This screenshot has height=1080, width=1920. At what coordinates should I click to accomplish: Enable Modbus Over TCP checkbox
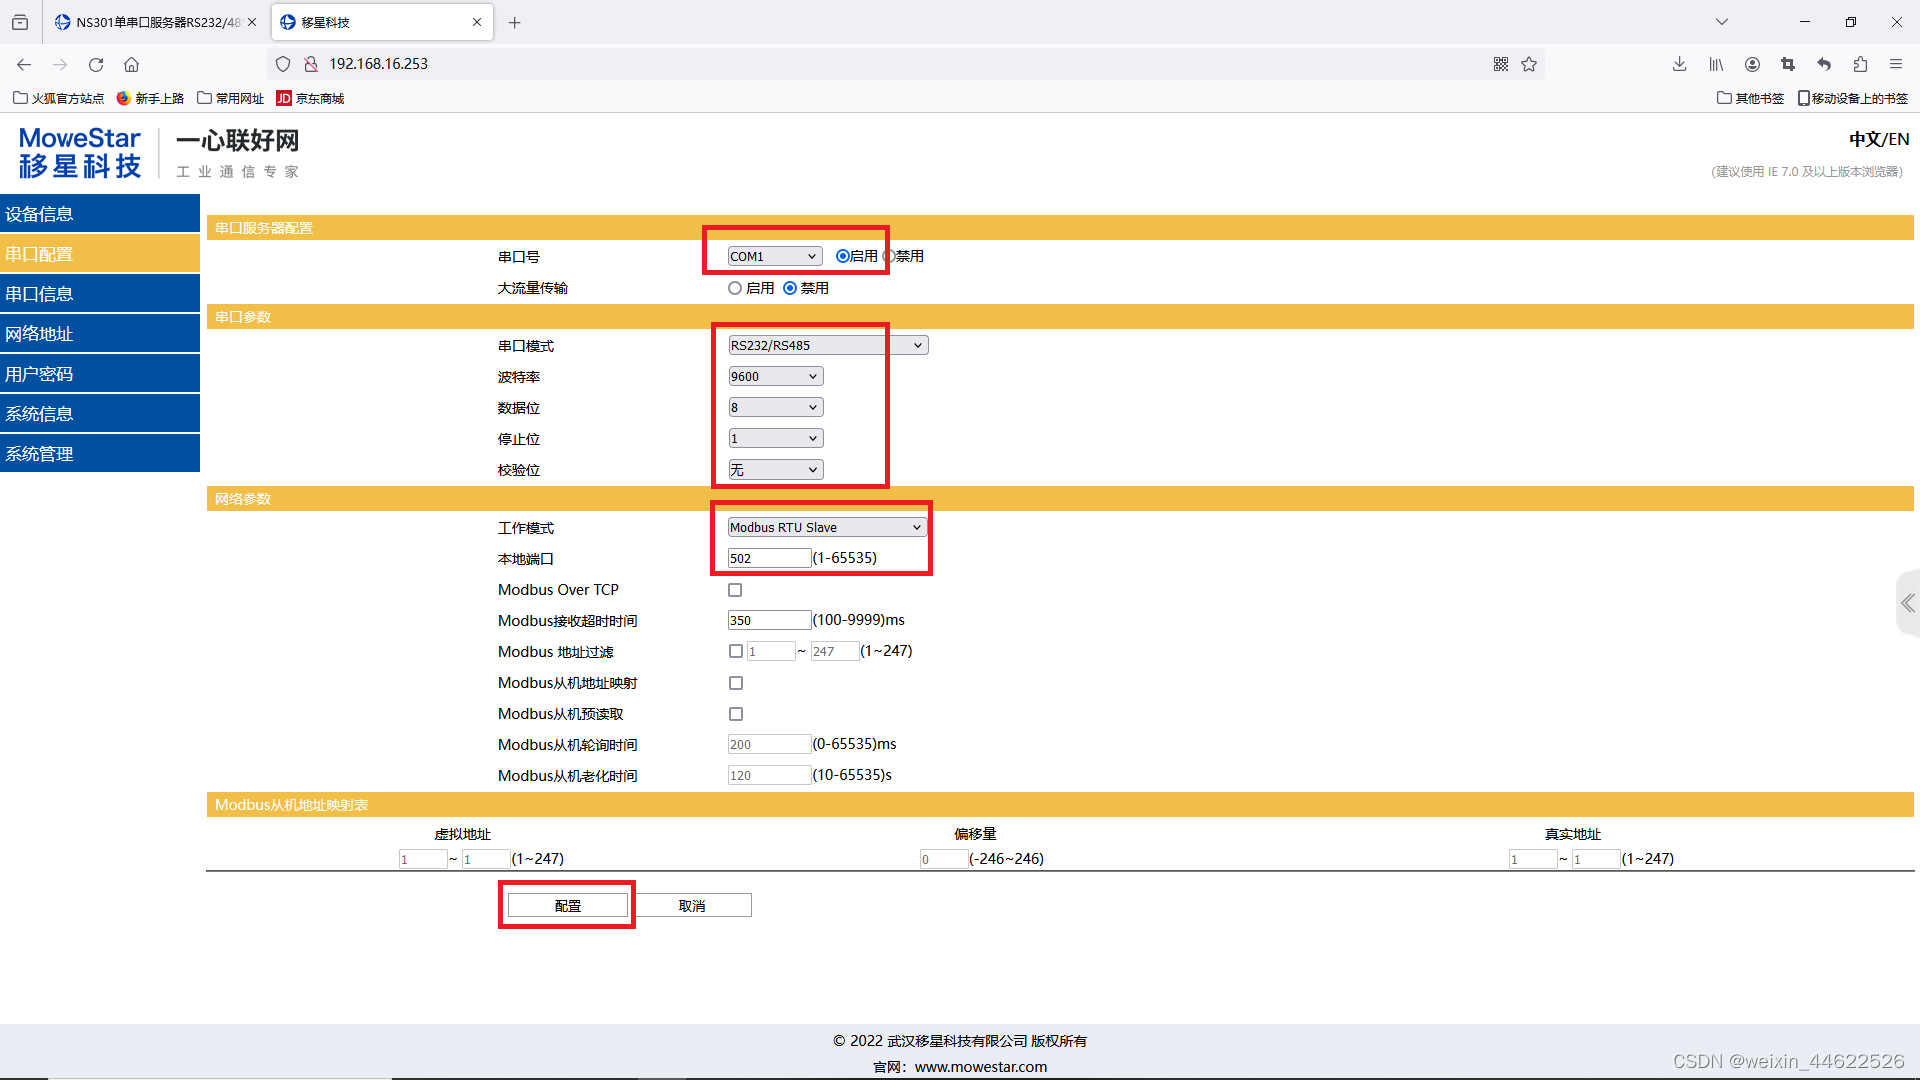pos(735,590)
